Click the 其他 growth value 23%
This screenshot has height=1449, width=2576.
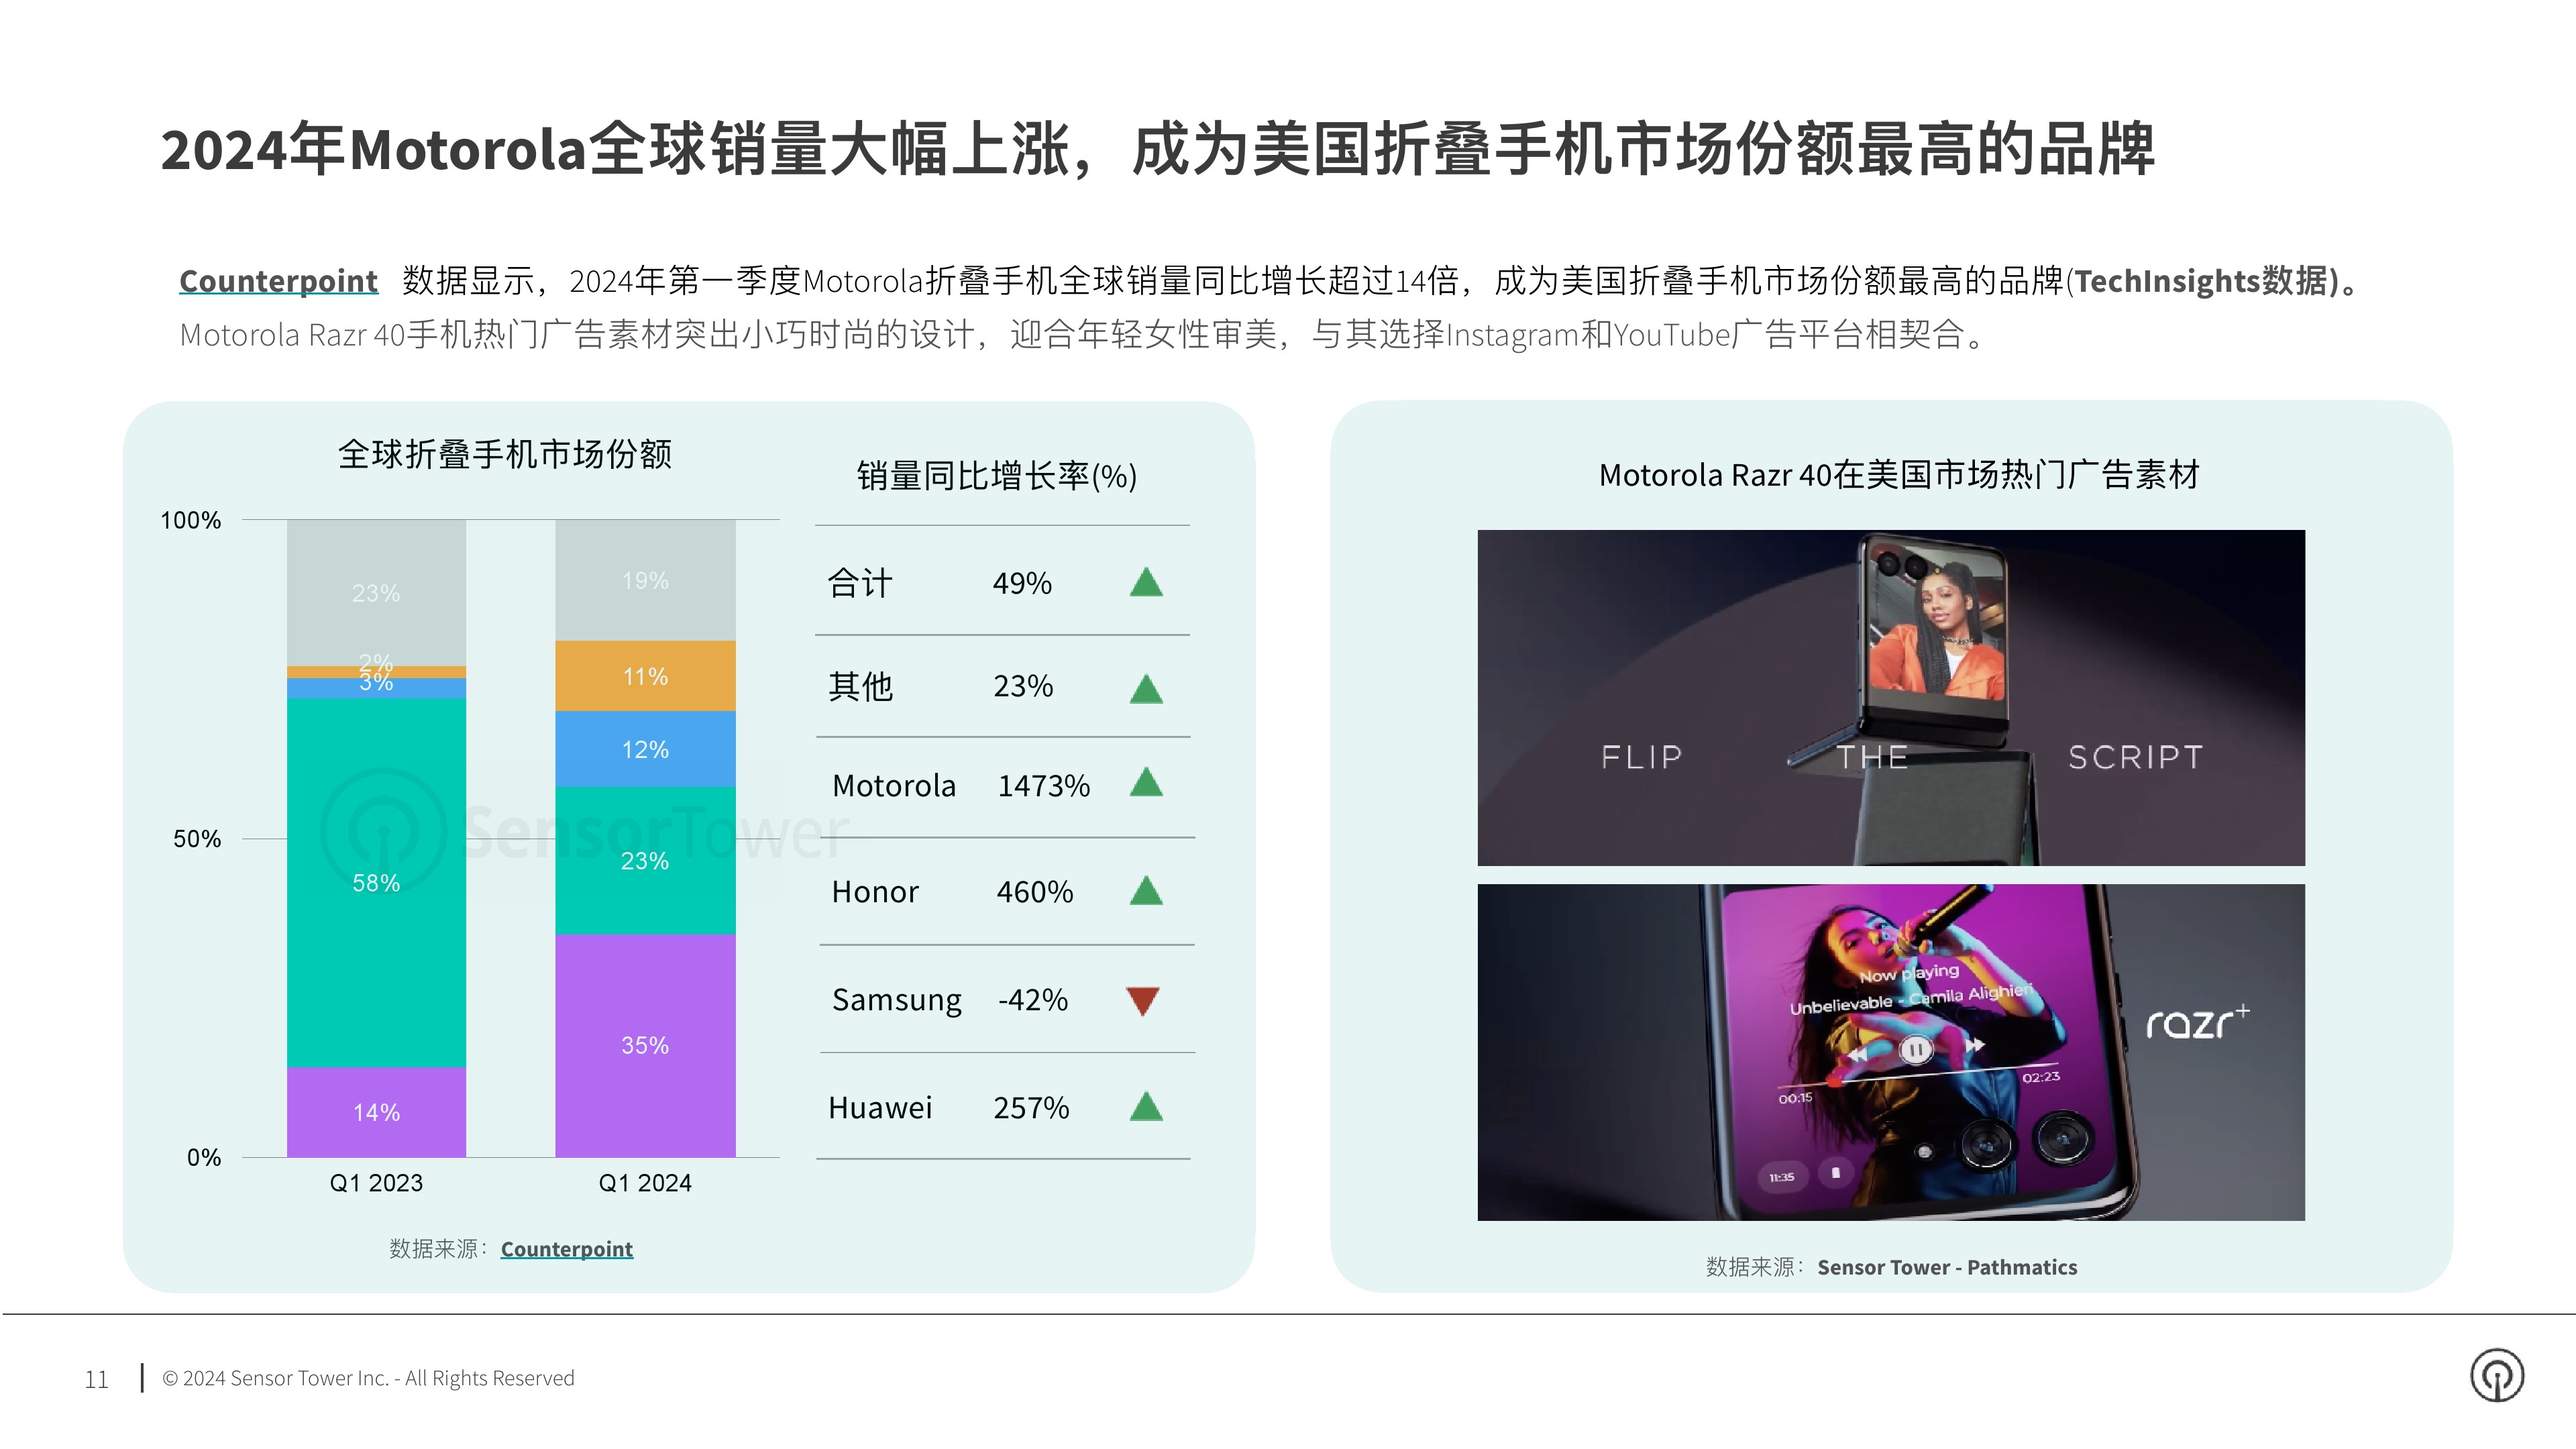(1023, 686)
